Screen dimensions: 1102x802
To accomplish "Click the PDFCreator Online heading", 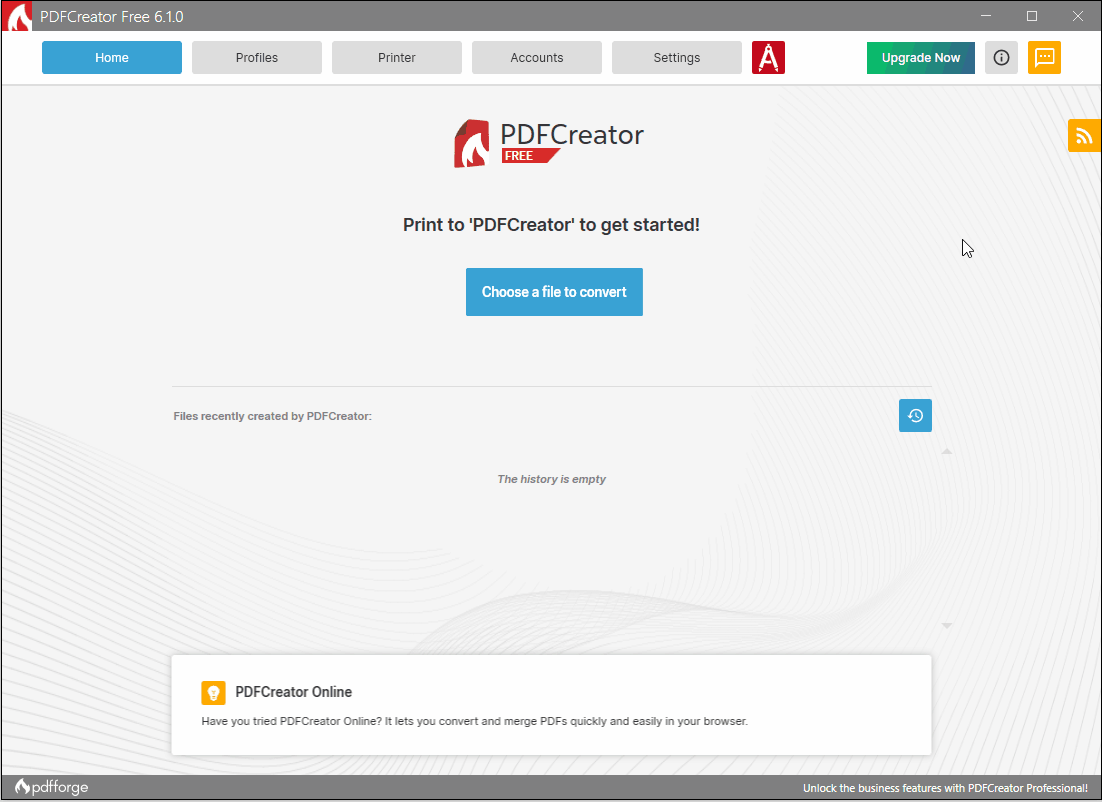I will point(293,692).
